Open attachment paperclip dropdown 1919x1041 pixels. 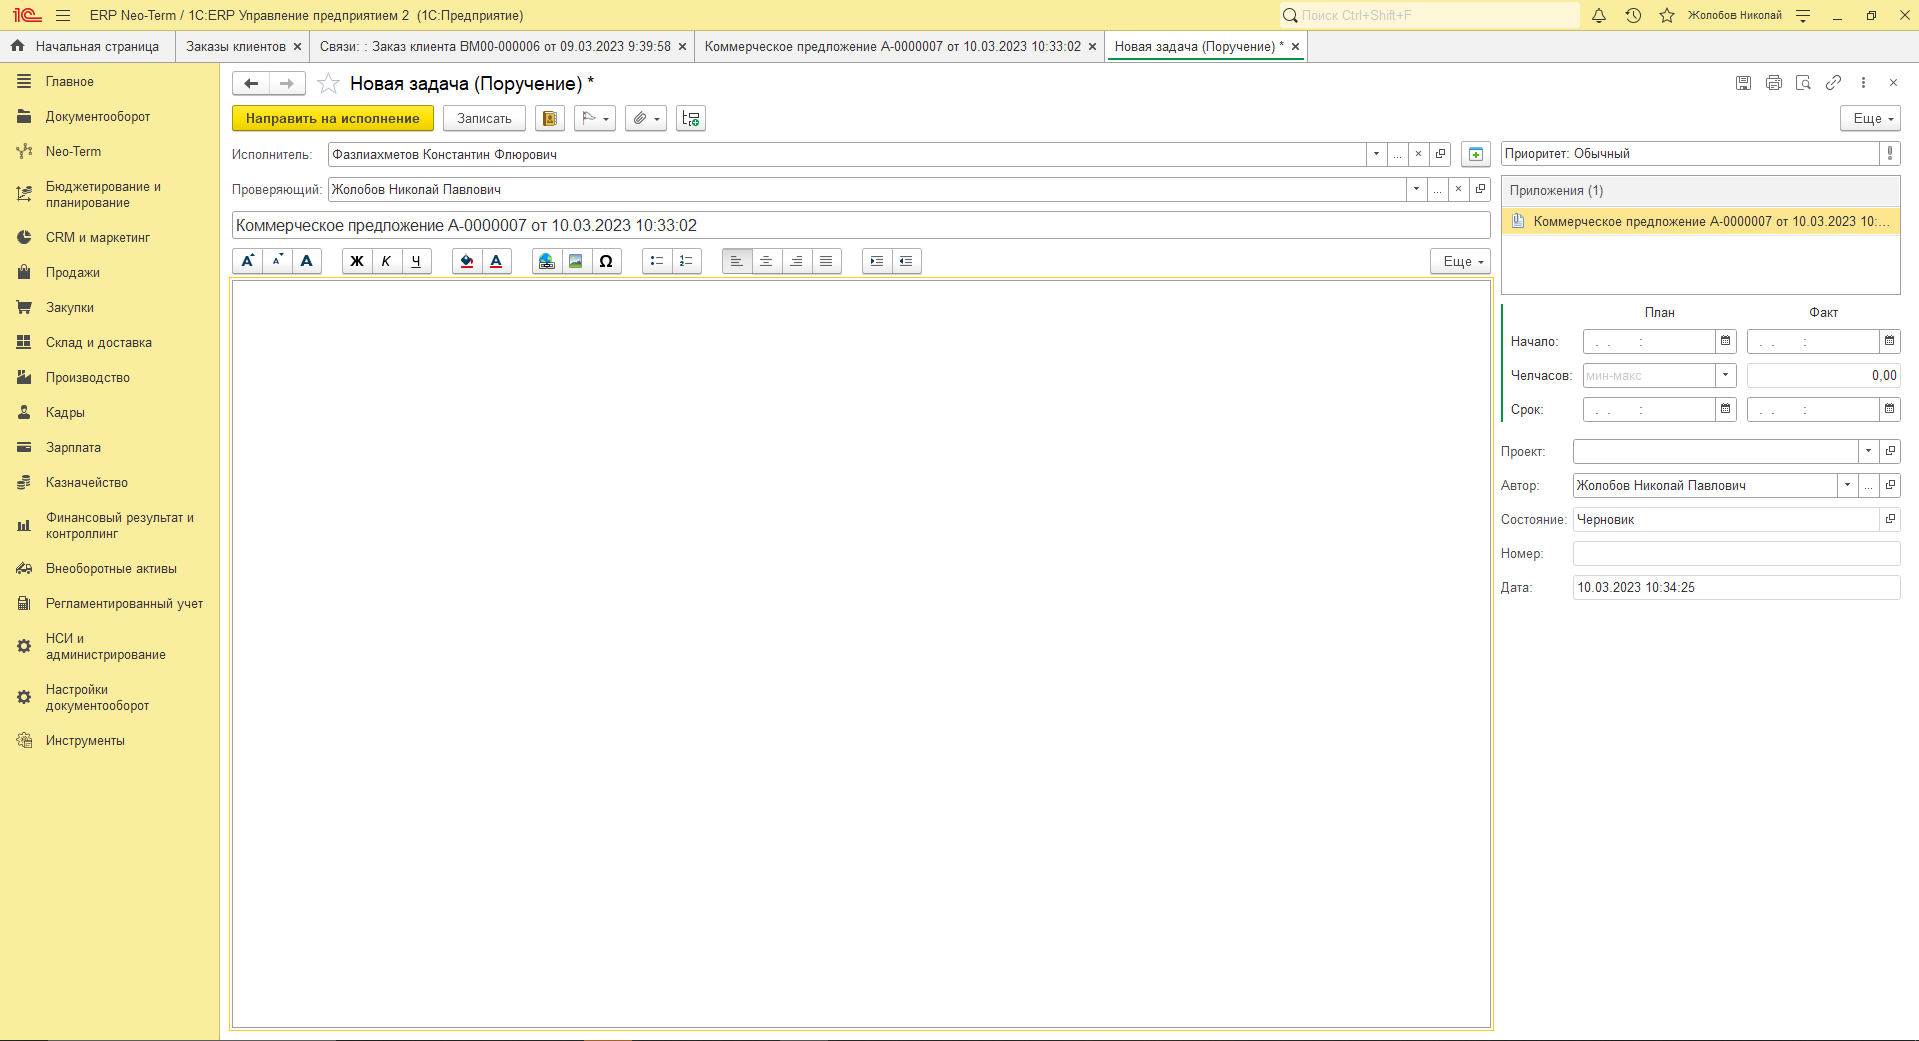tap(646, 118)
